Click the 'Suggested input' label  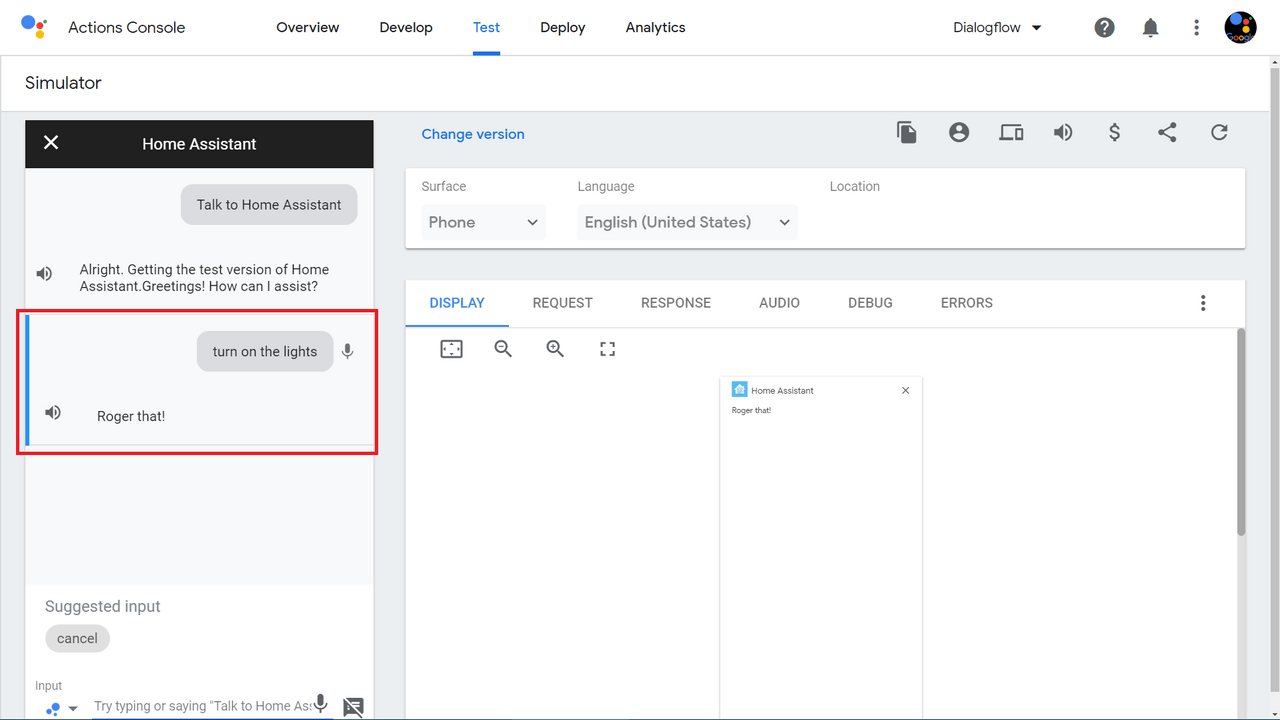(102, 606)
